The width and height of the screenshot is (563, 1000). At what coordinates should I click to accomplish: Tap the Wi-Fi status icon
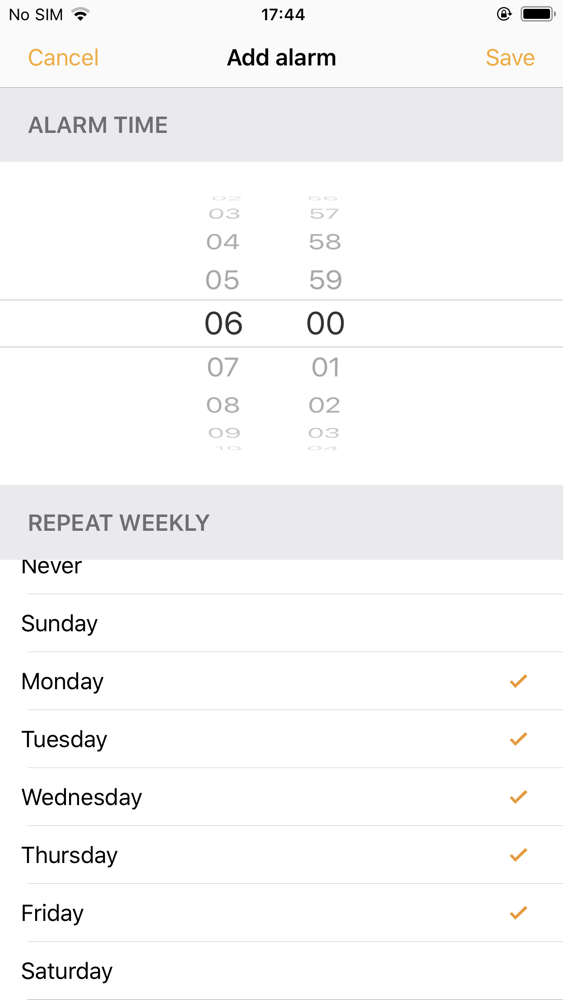80,14
